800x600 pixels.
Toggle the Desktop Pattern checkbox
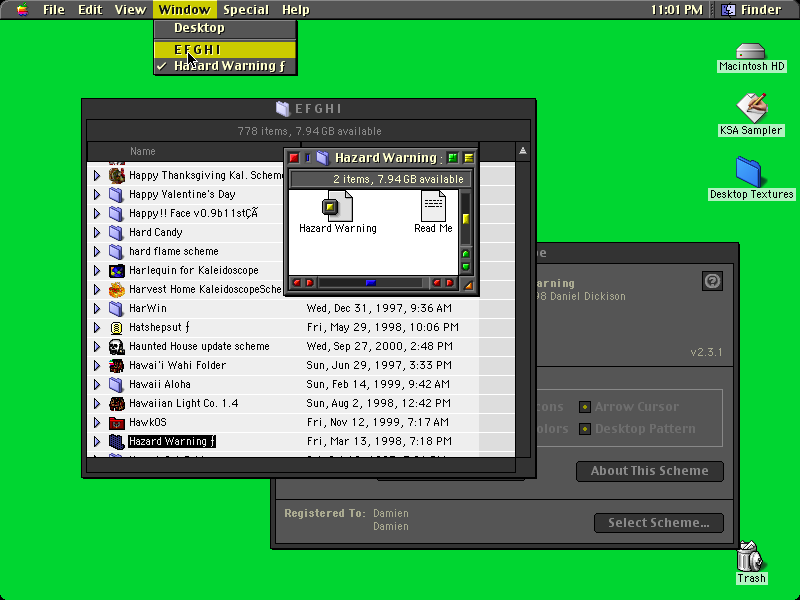point(585,429)
